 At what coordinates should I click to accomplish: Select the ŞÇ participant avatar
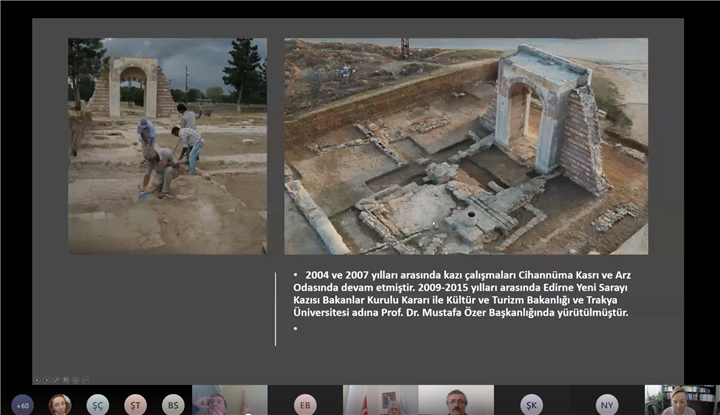pos(98,405)
